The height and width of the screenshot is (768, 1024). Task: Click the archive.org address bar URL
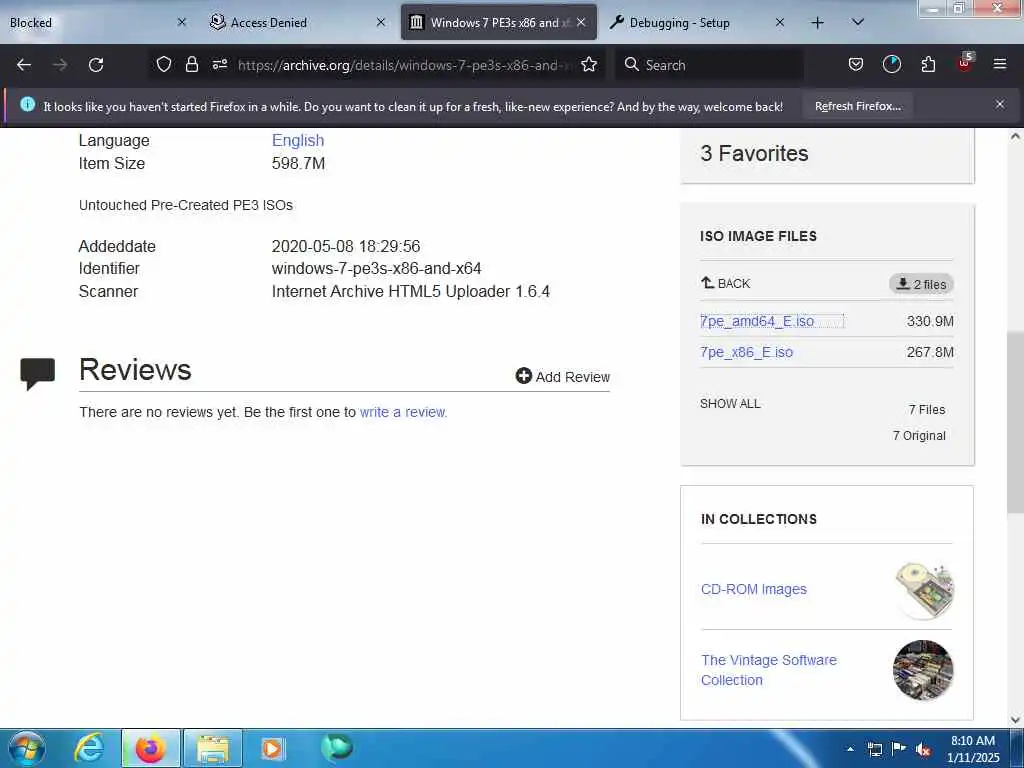(405, 65)
